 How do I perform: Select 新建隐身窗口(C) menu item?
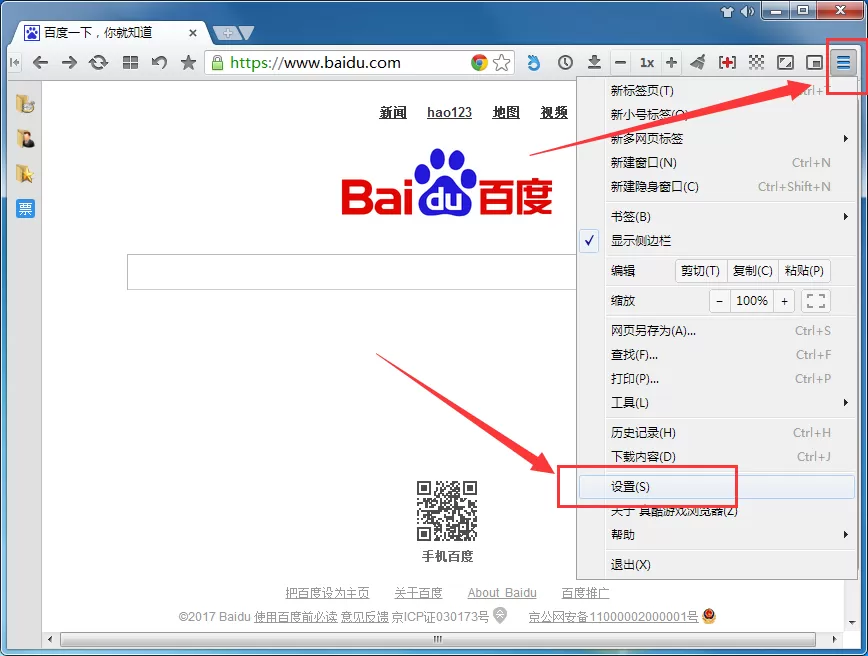717,187
